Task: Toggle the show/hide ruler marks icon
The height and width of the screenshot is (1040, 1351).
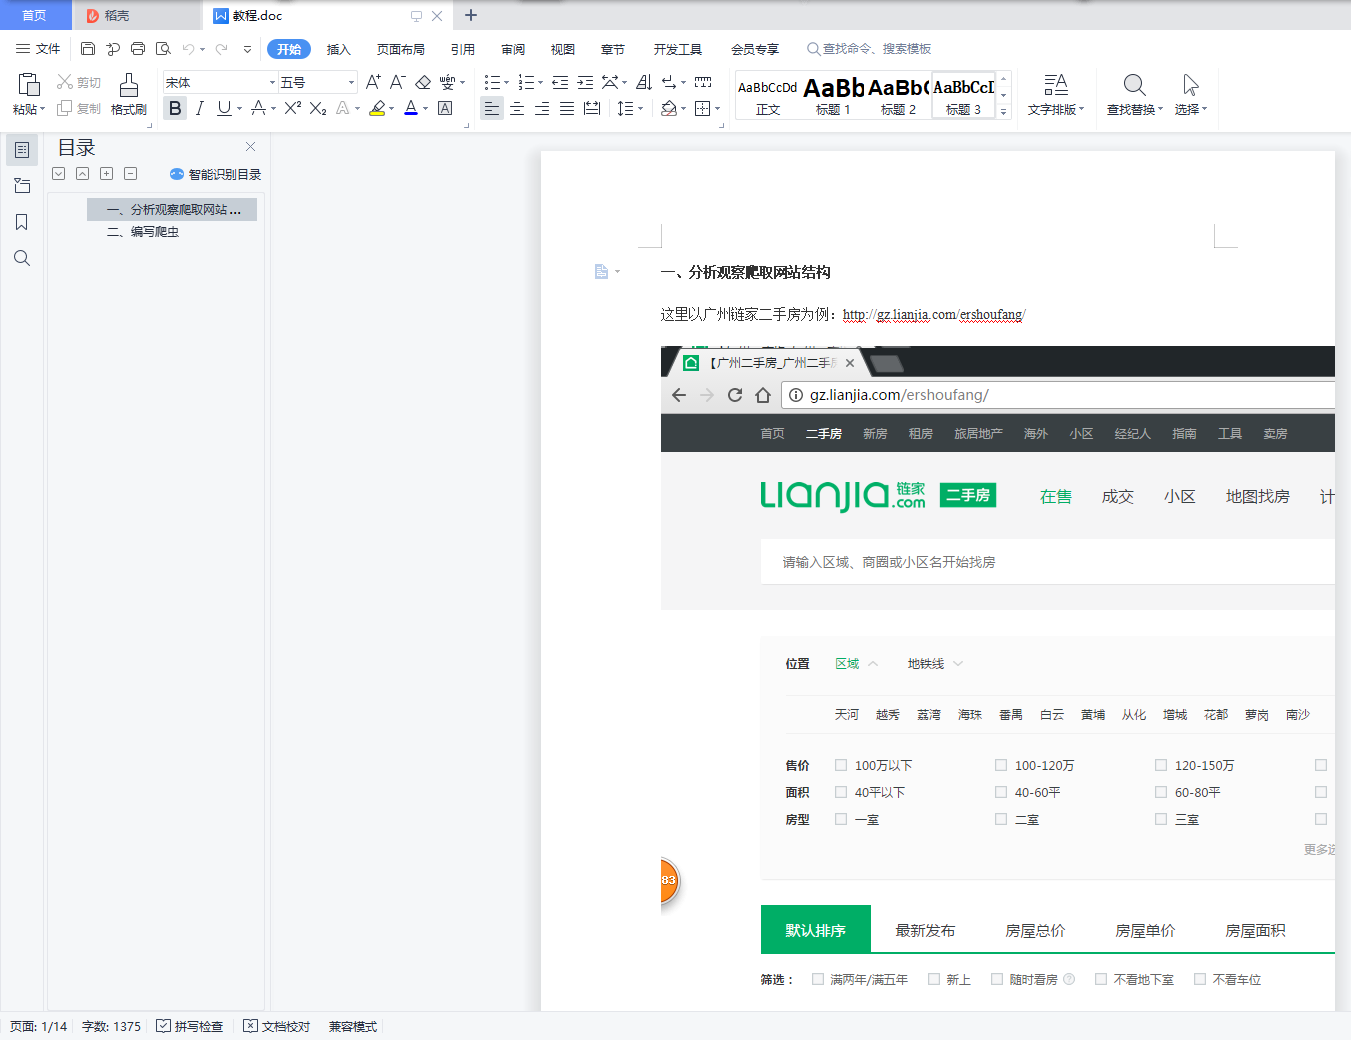Action: pos(703,82)
